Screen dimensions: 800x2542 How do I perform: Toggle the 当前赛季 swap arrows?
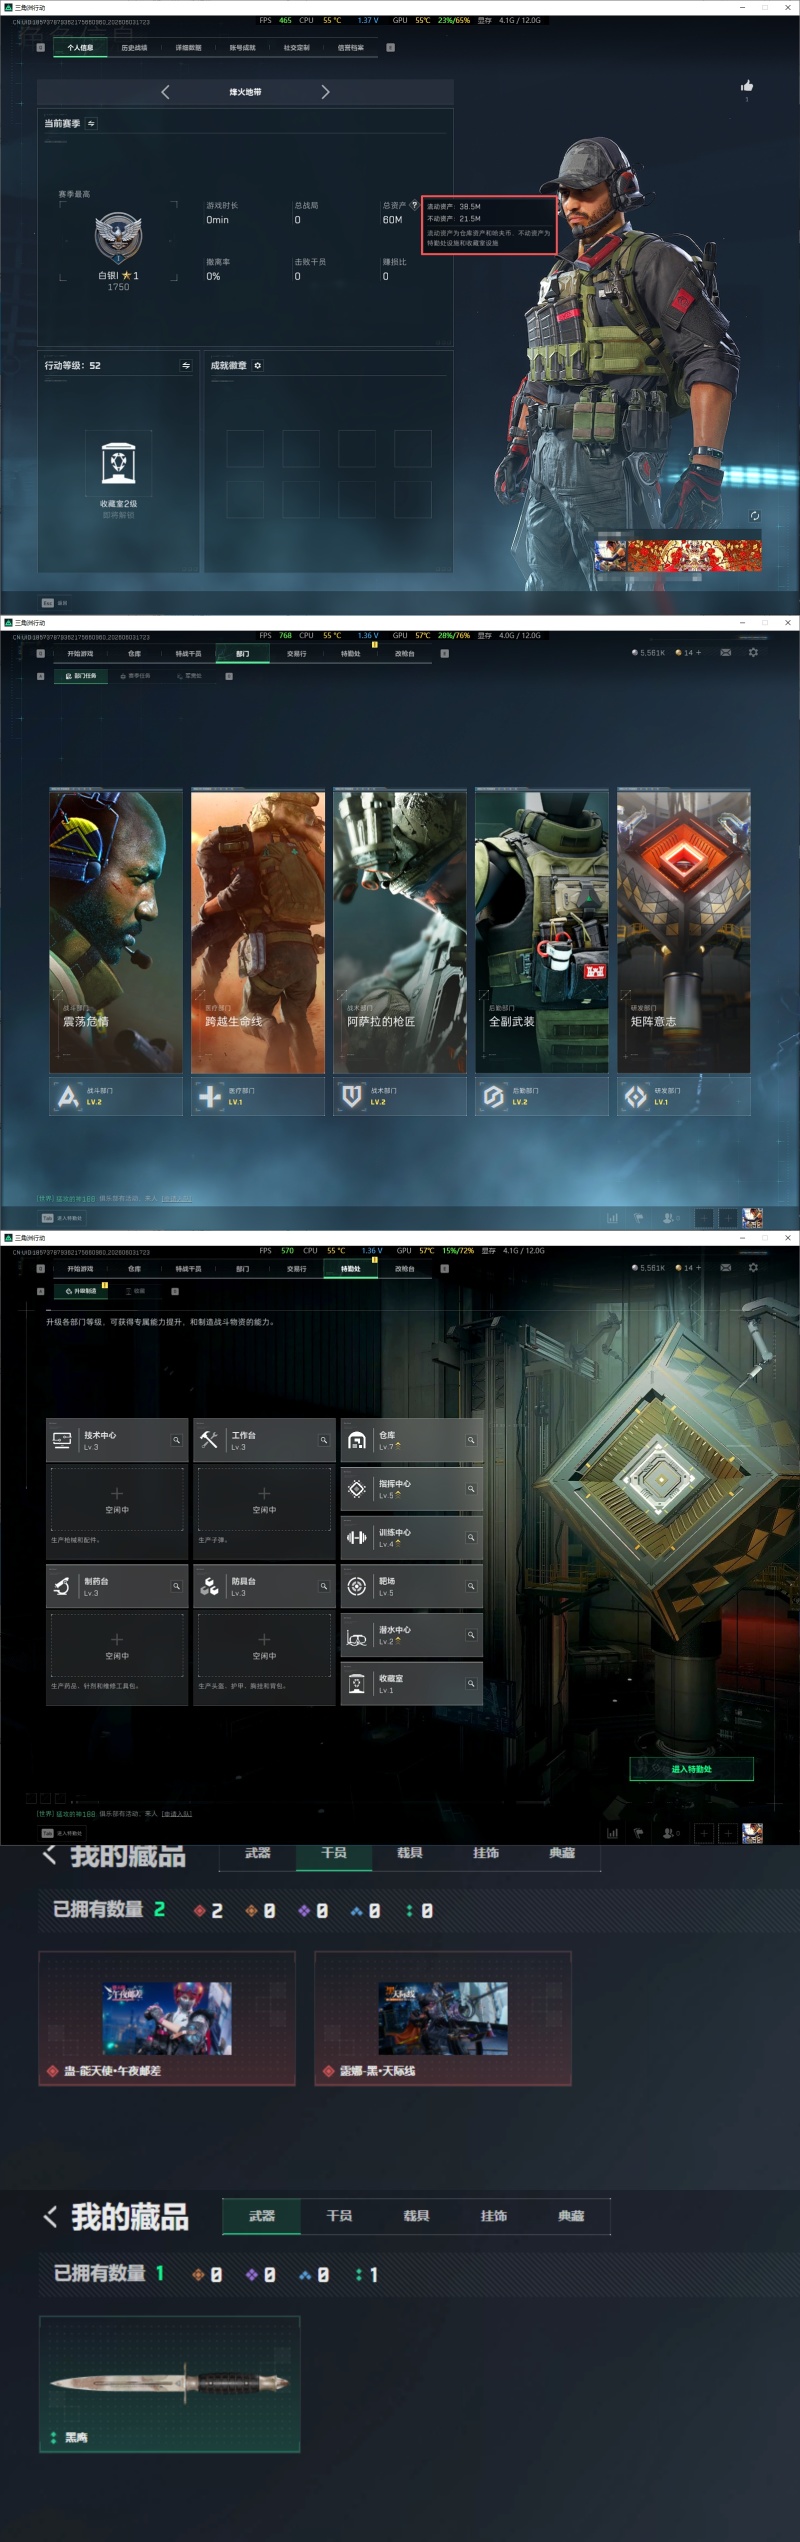pyautogui.click(x=91, y=124)
